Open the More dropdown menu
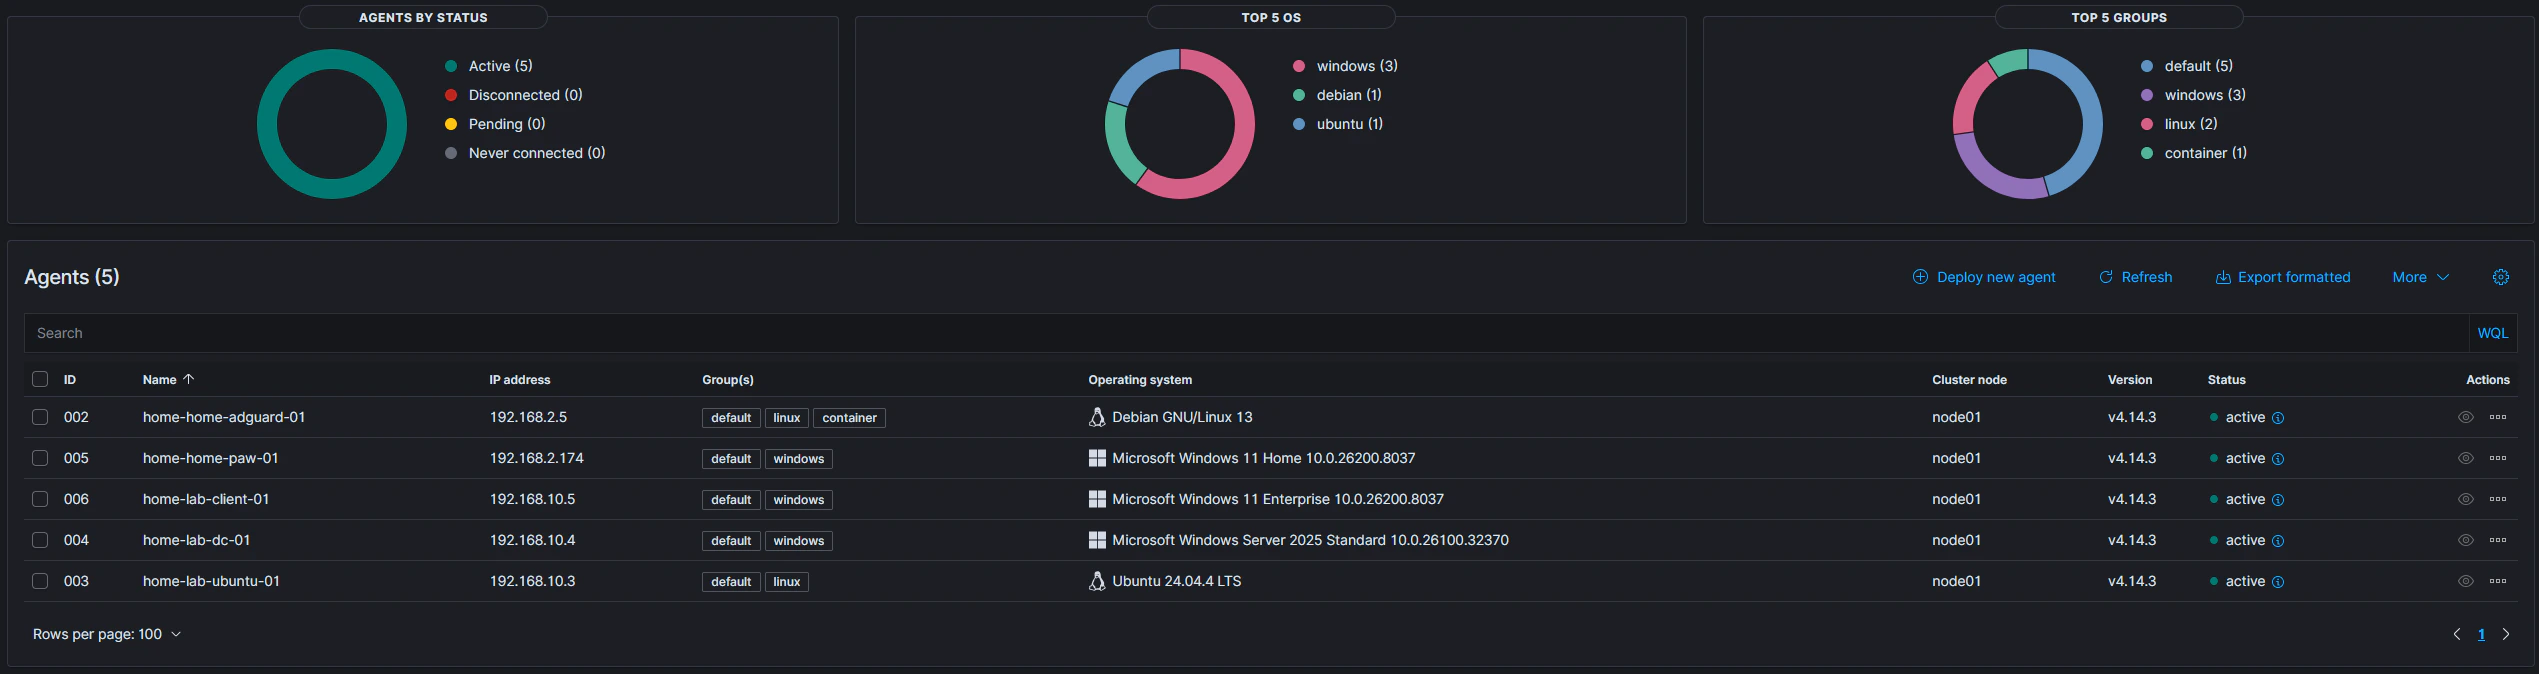The height and width of the screenshot is (674, 2539). point(2419,277)
